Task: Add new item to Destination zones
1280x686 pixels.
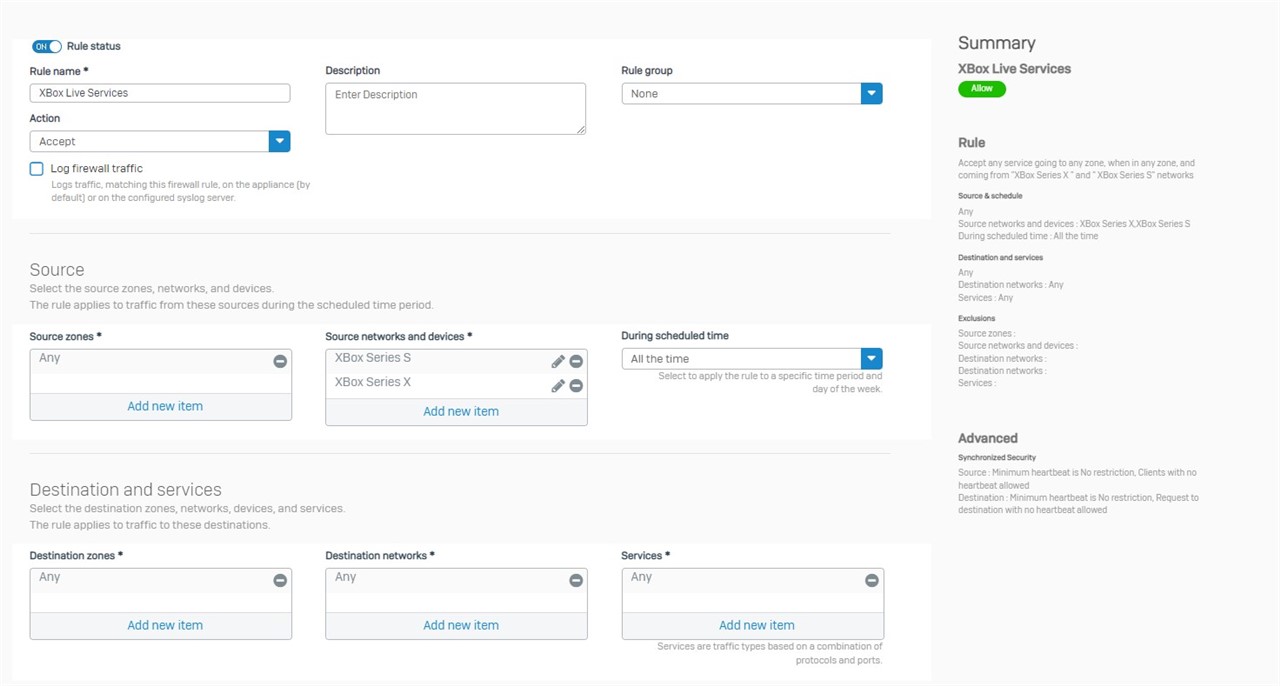Action: tap(165, 625)
